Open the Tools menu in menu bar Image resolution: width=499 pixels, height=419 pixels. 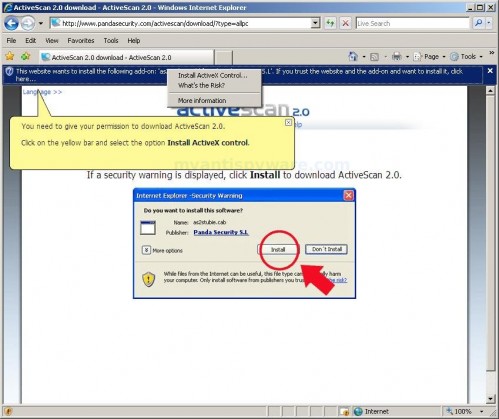point(111,41)
